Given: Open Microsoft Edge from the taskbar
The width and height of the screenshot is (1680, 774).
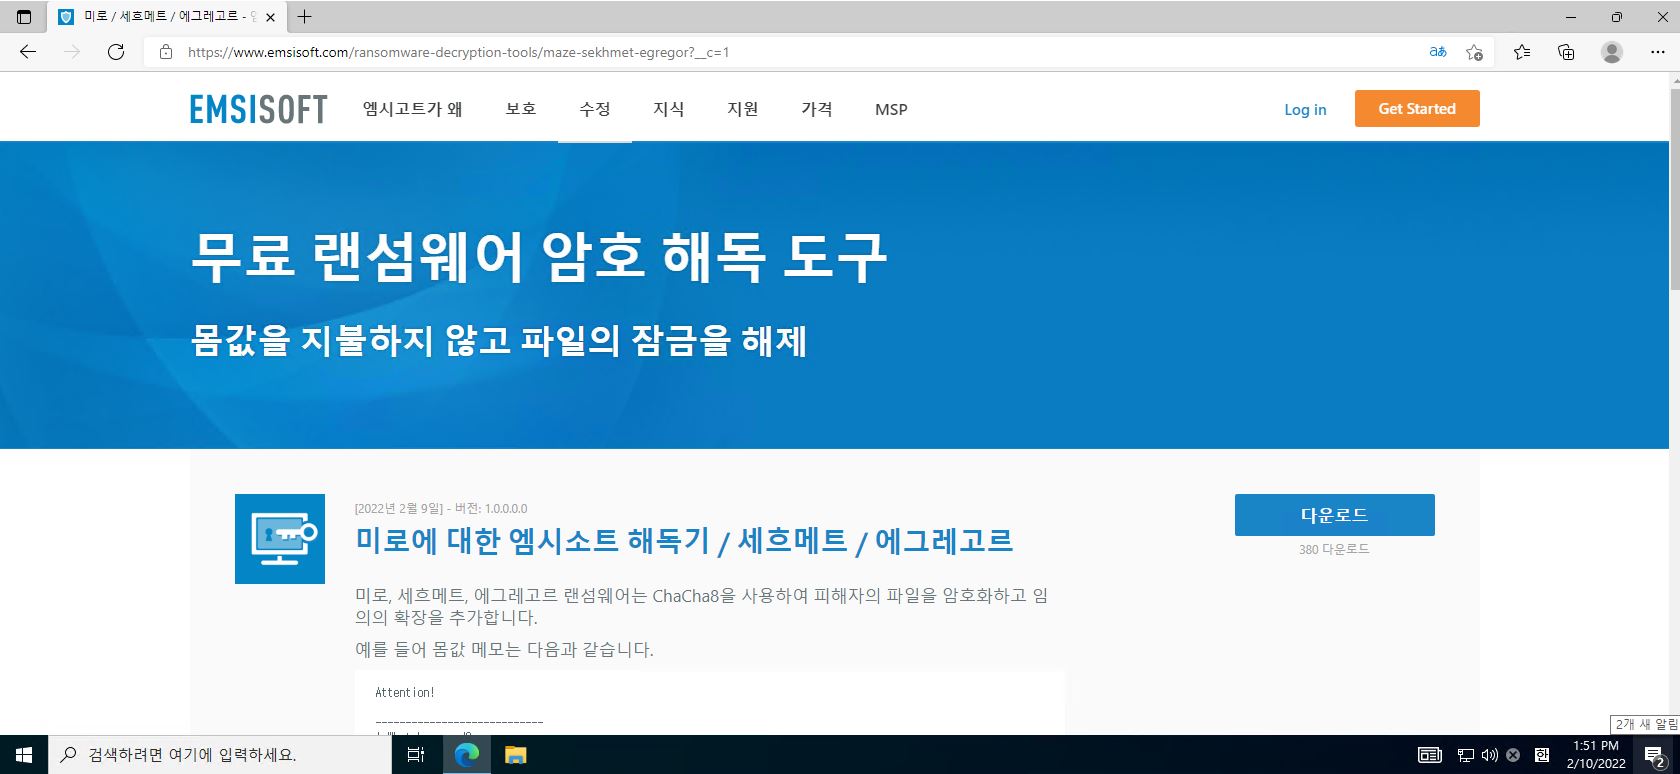Looking at the screenshot, I should 467,755.
